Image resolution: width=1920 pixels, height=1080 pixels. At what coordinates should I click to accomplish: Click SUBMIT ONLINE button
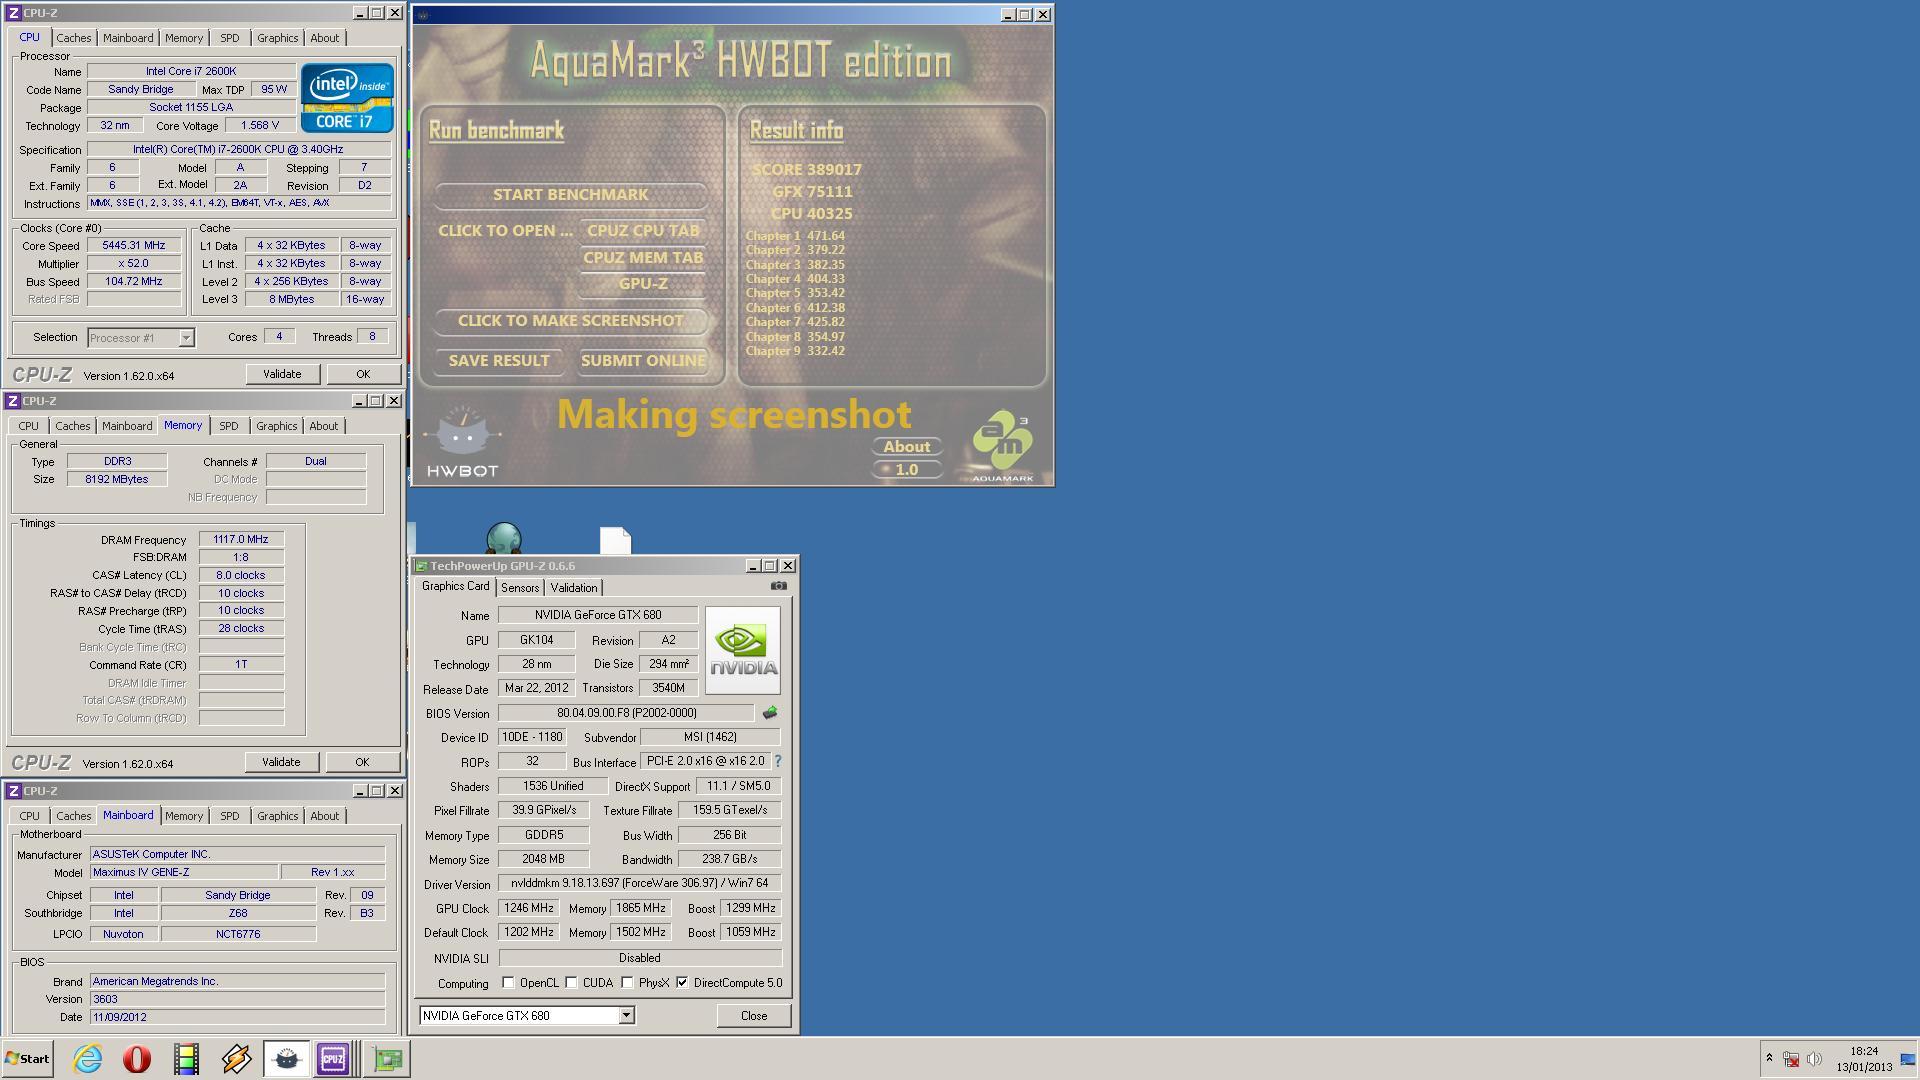[x=643, y=361]
